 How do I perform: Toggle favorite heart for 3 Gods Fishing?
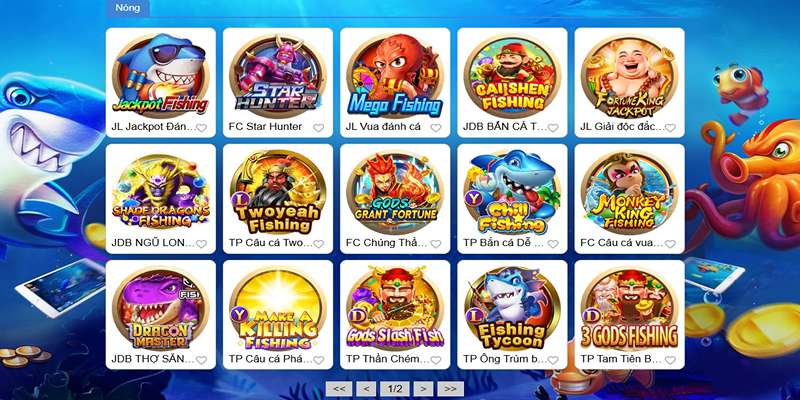point(670,360)
